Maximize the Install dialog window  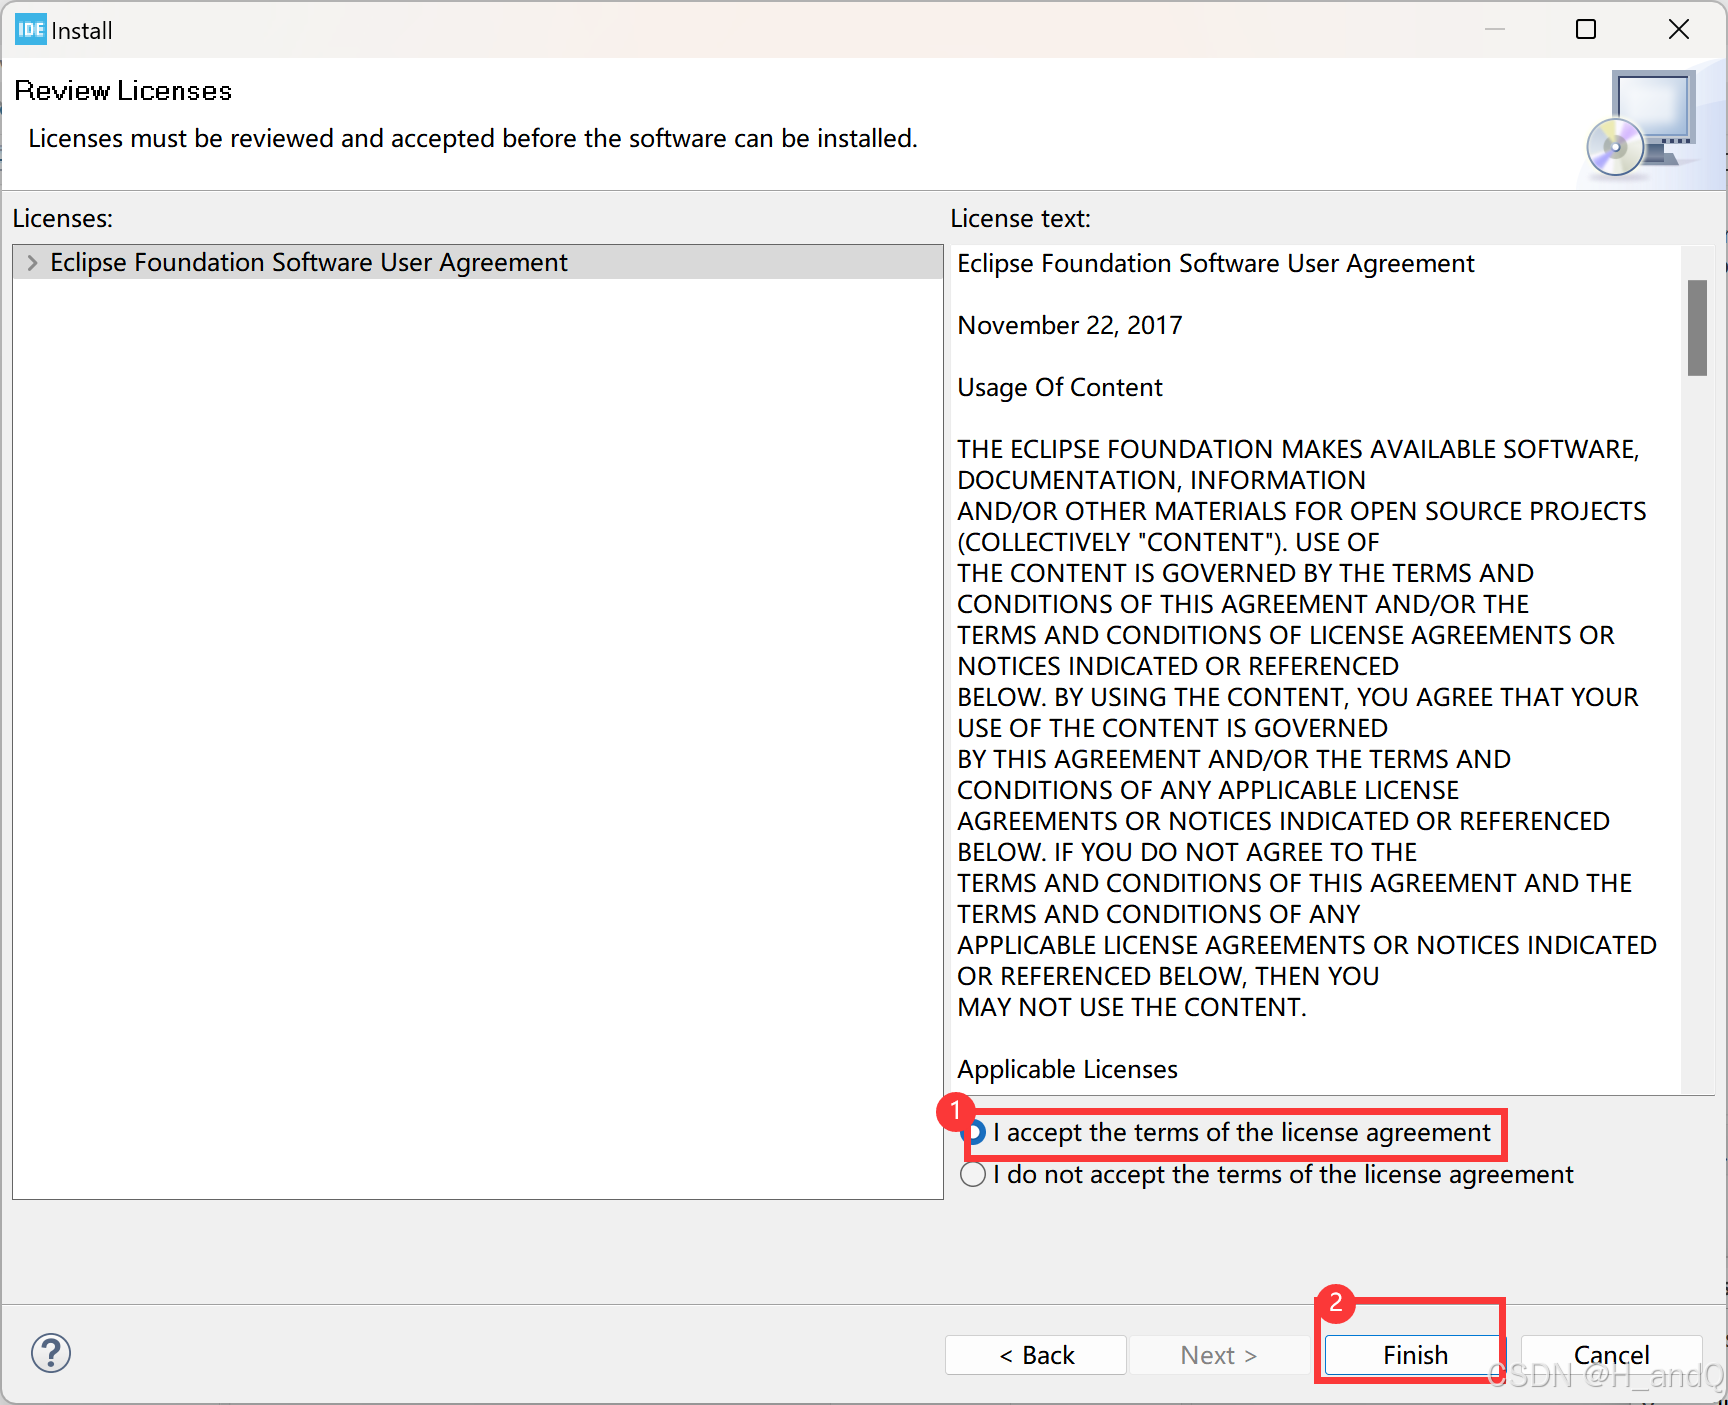pos(1586,29)
